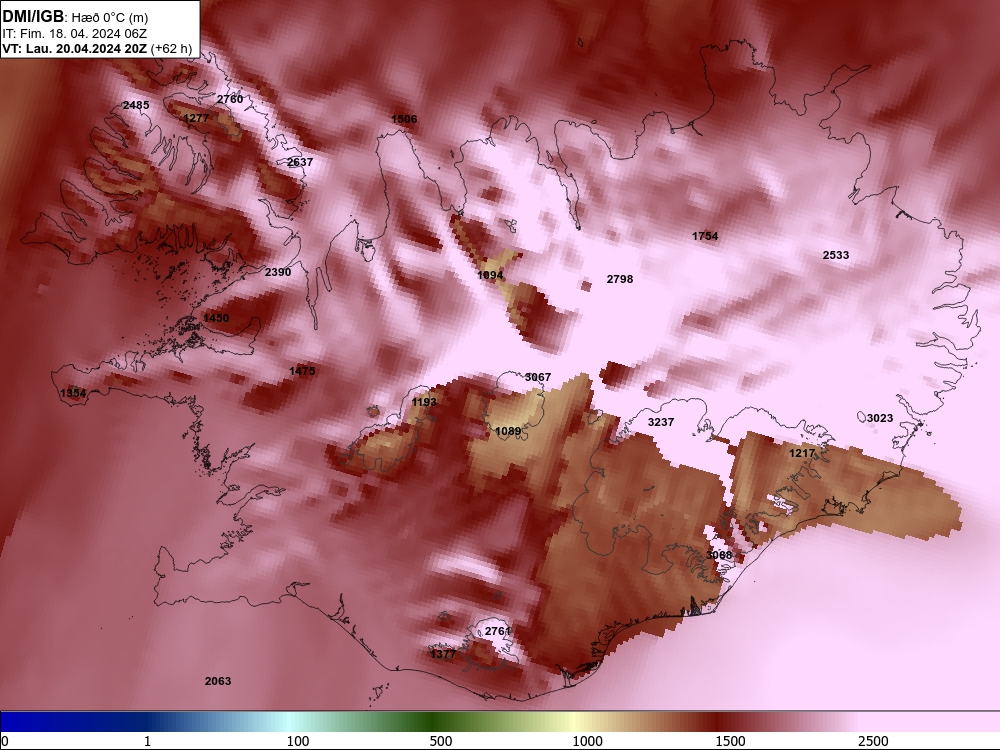
Task: Click the 1000 label on the color scale
Action: [587, 741]
